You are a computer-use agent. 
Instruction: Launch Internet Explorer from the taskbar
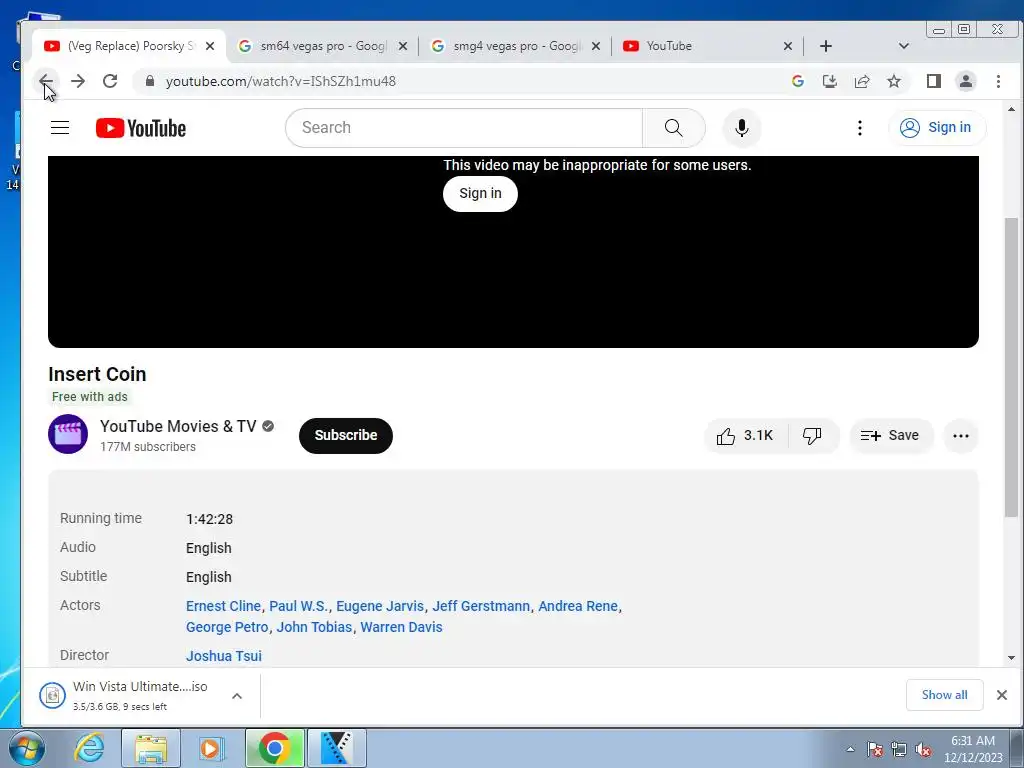click(x=89, y=749)
